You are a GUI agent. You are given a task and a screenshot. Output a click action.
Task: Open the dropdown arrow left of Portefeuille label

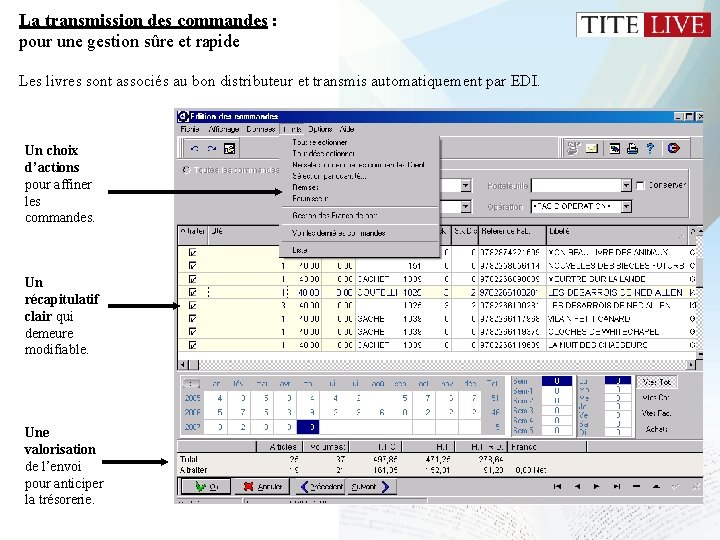[x=466, y=185]
